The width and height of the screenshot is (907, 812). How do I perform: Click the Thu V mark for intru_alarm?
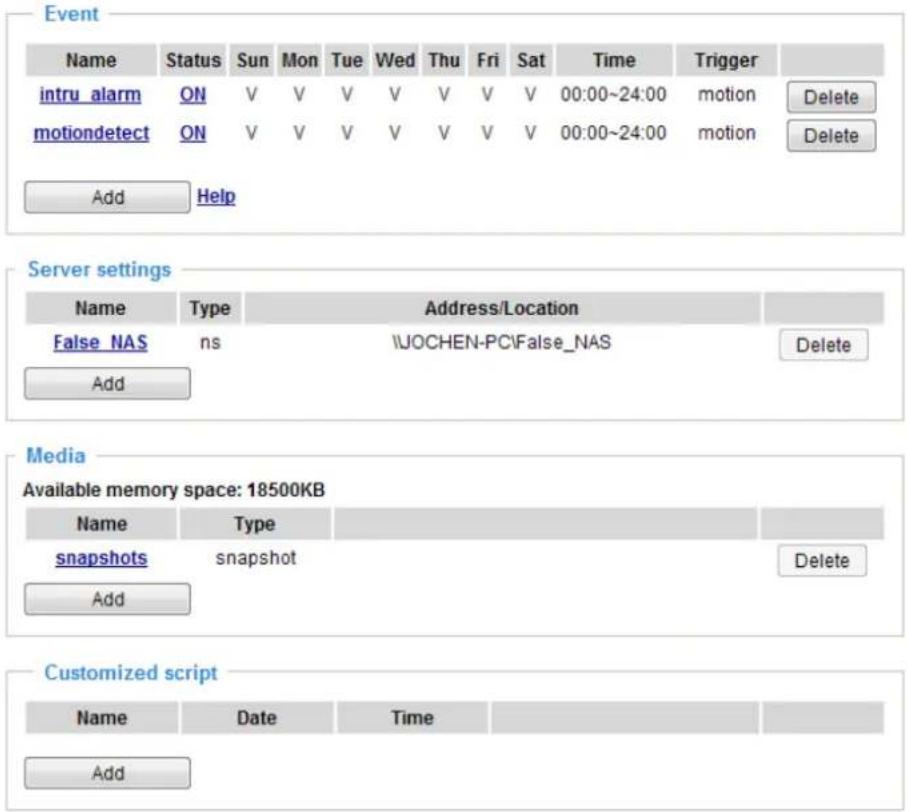444,94
